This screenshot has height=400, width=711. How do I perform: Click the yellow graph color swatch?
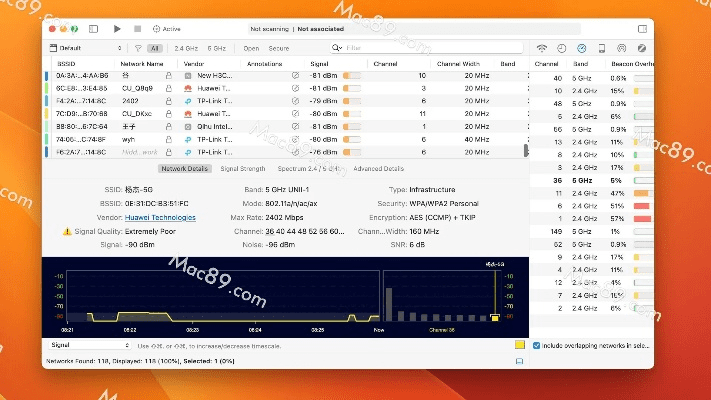pos(520,345)
